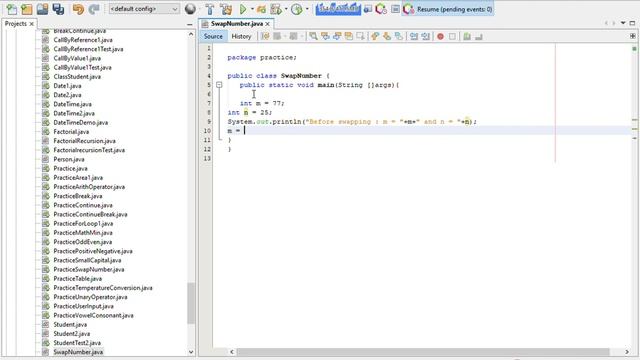This screenshot has width=640, height=360.
Task: Click the Open Project toolbar icon
Action: pos(42,9)
